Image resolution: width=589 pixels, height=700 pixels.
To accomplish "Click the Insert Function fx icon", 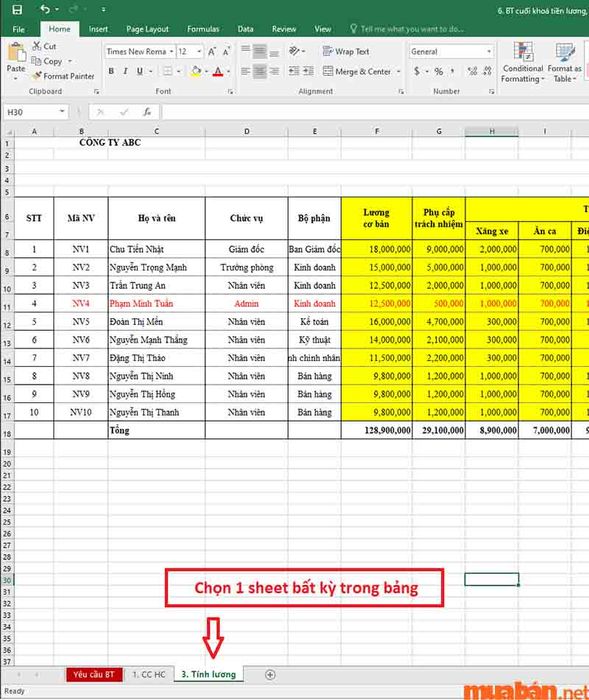I will tap(147, 112).
